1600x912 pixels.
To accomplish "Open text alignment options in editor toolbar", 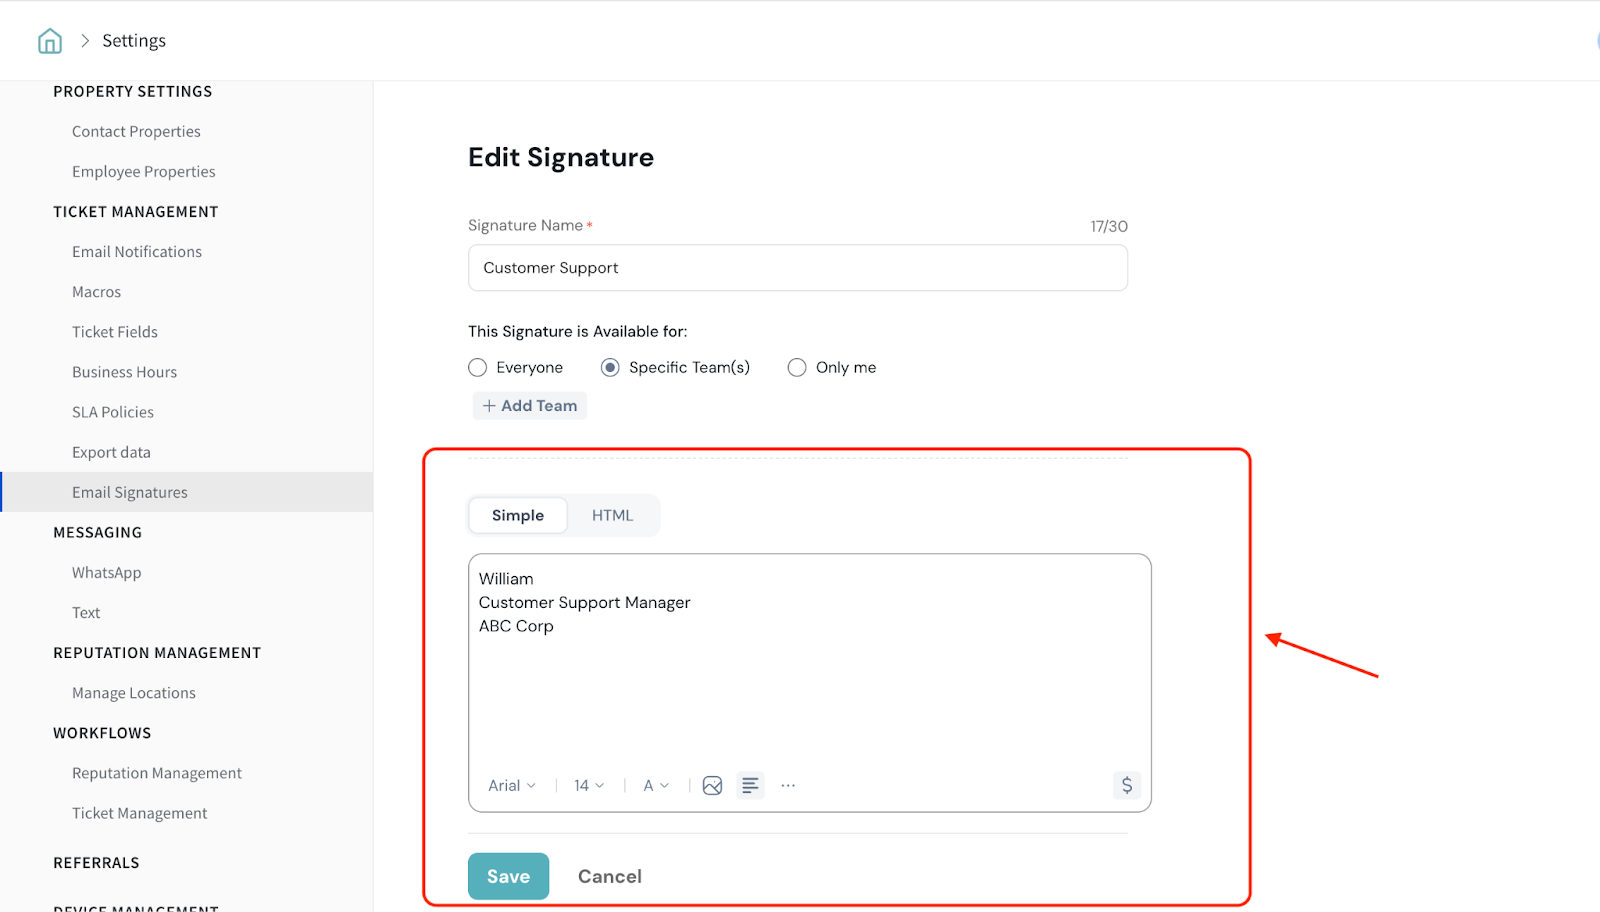I will (750, 786).
